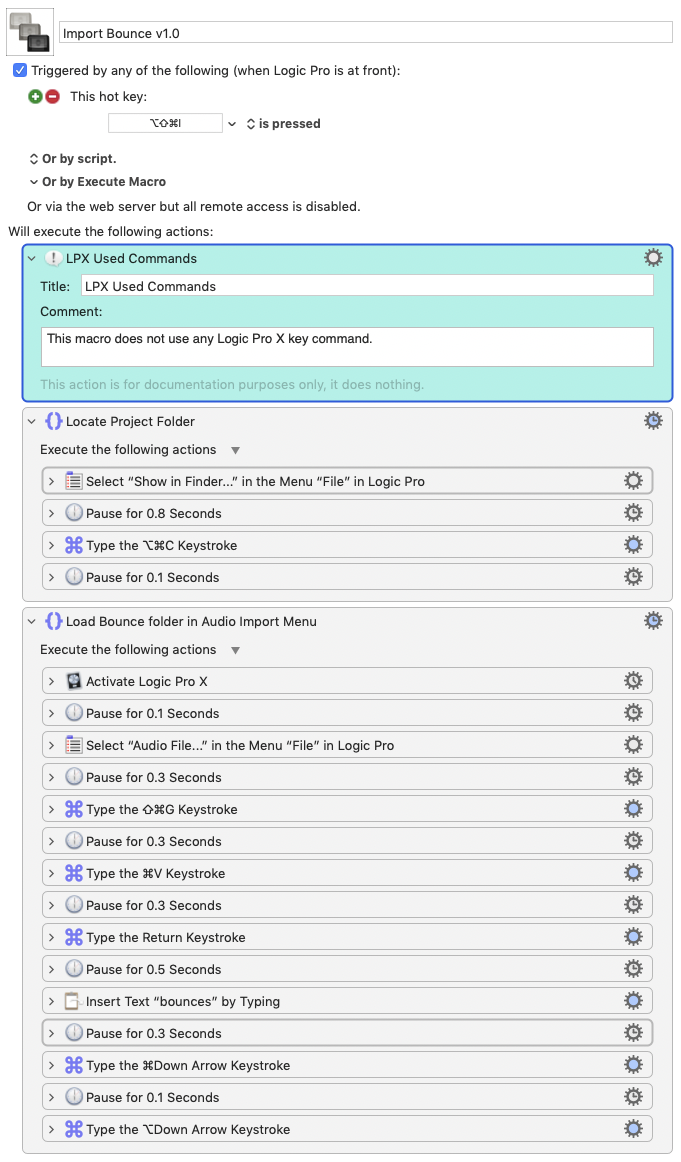Select the "Pause for 0.5 Seconds" row text
The image size is (681, 1162).
click(x=153, y=969)
